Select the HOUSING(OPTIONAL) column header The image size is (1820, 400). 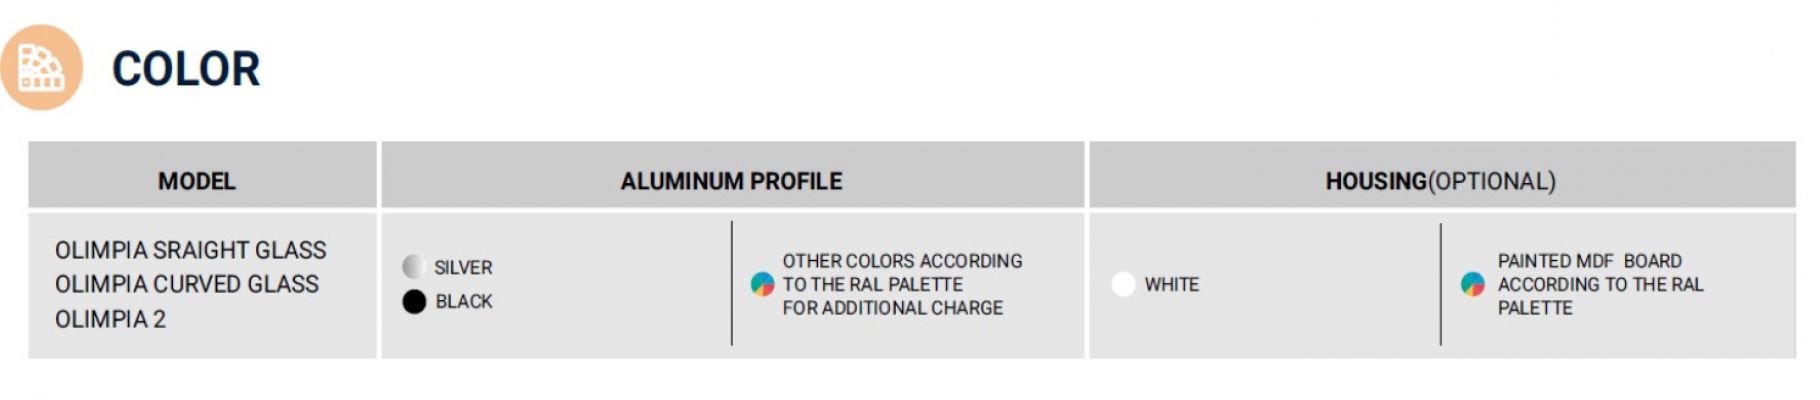[1440, 181]
